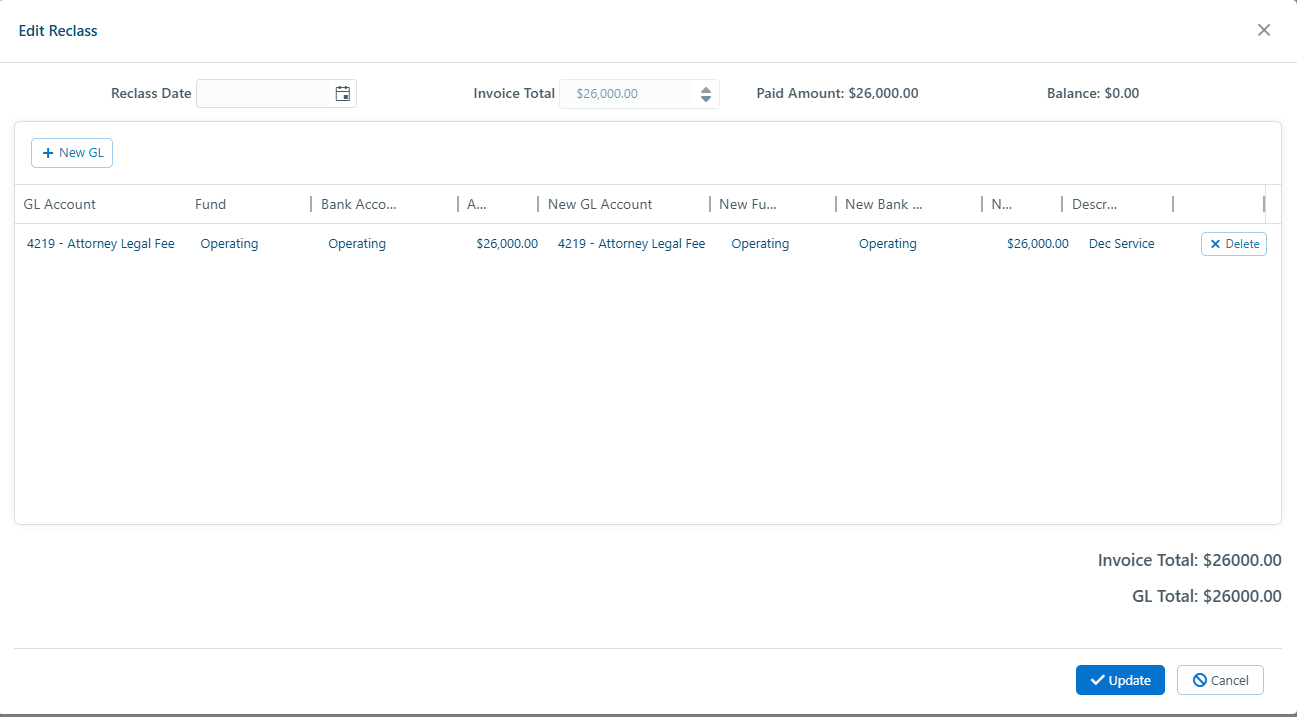Increase Invoice Total with the up arrow
1297x717 pixels.
(x=705, y=89)
